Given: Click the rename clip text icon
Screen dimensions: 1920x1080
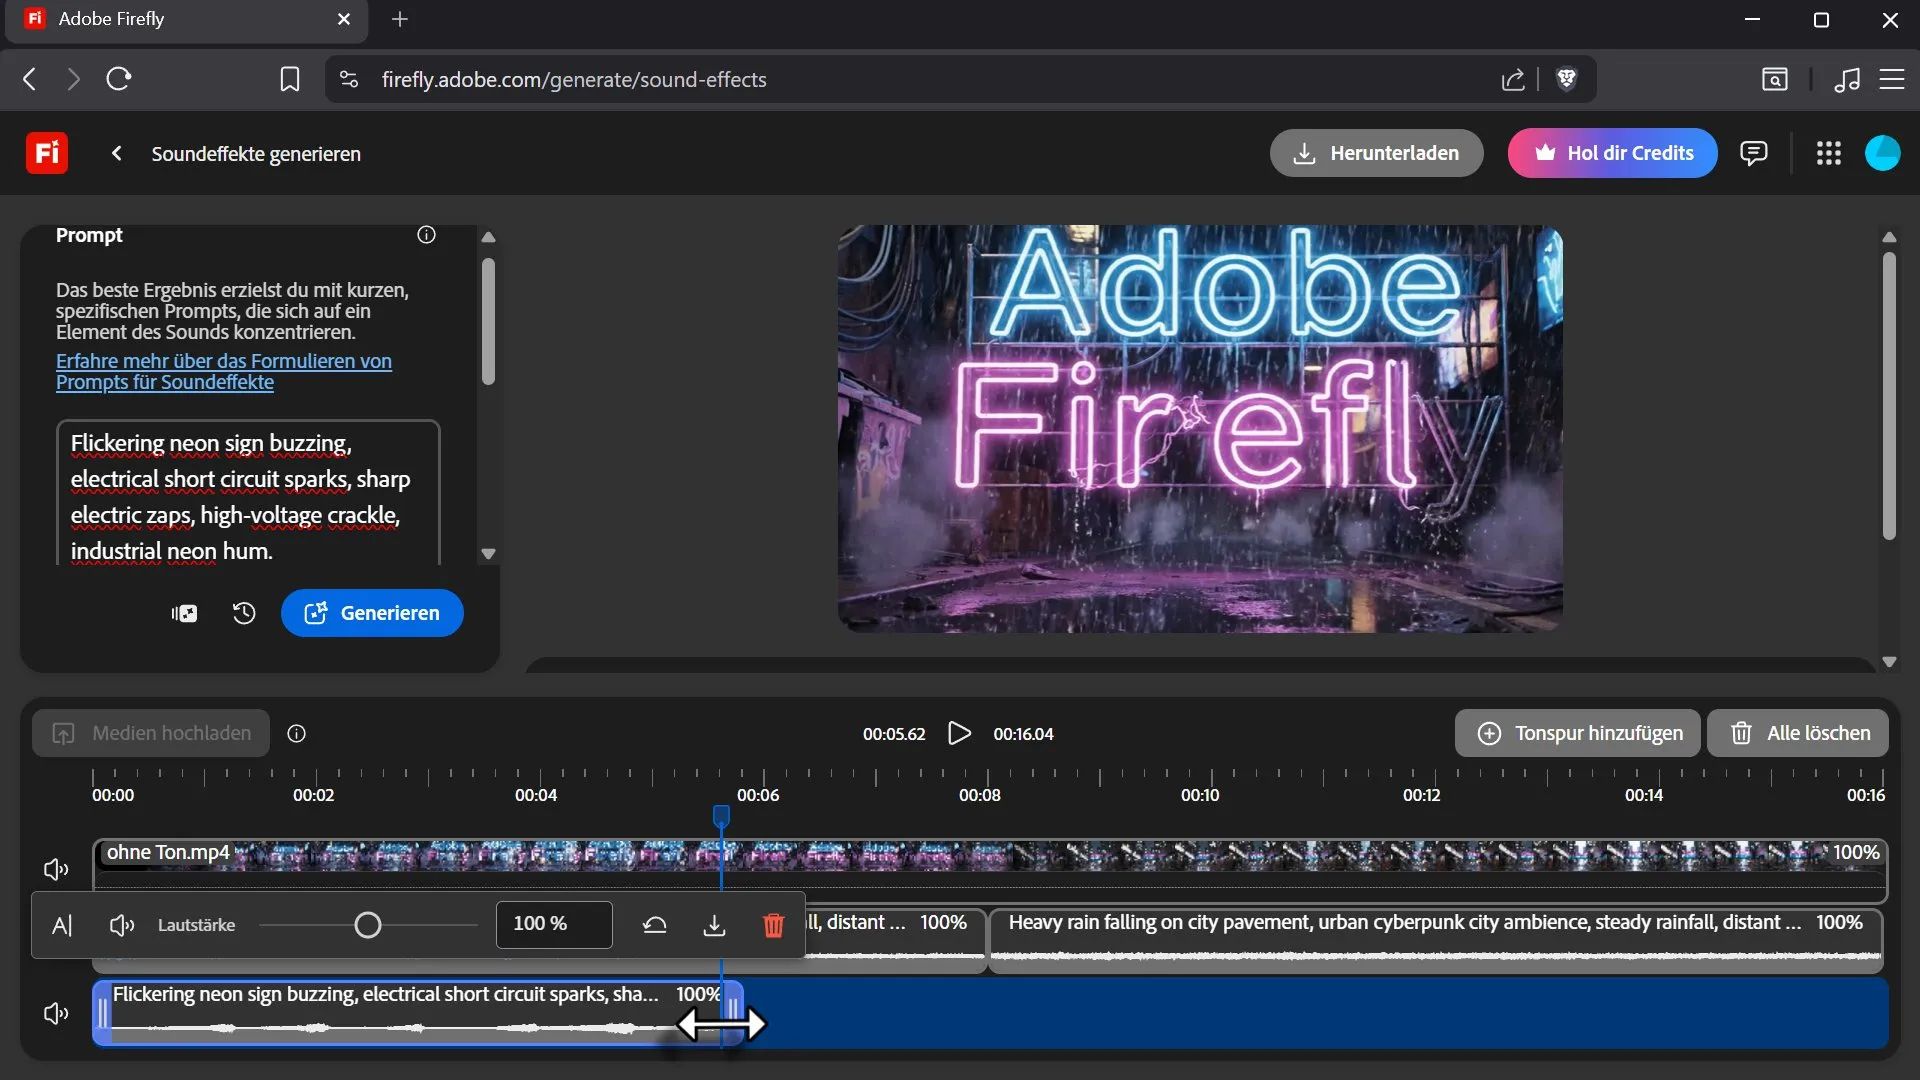Looking at the screenshot, I should pos(62,925).
